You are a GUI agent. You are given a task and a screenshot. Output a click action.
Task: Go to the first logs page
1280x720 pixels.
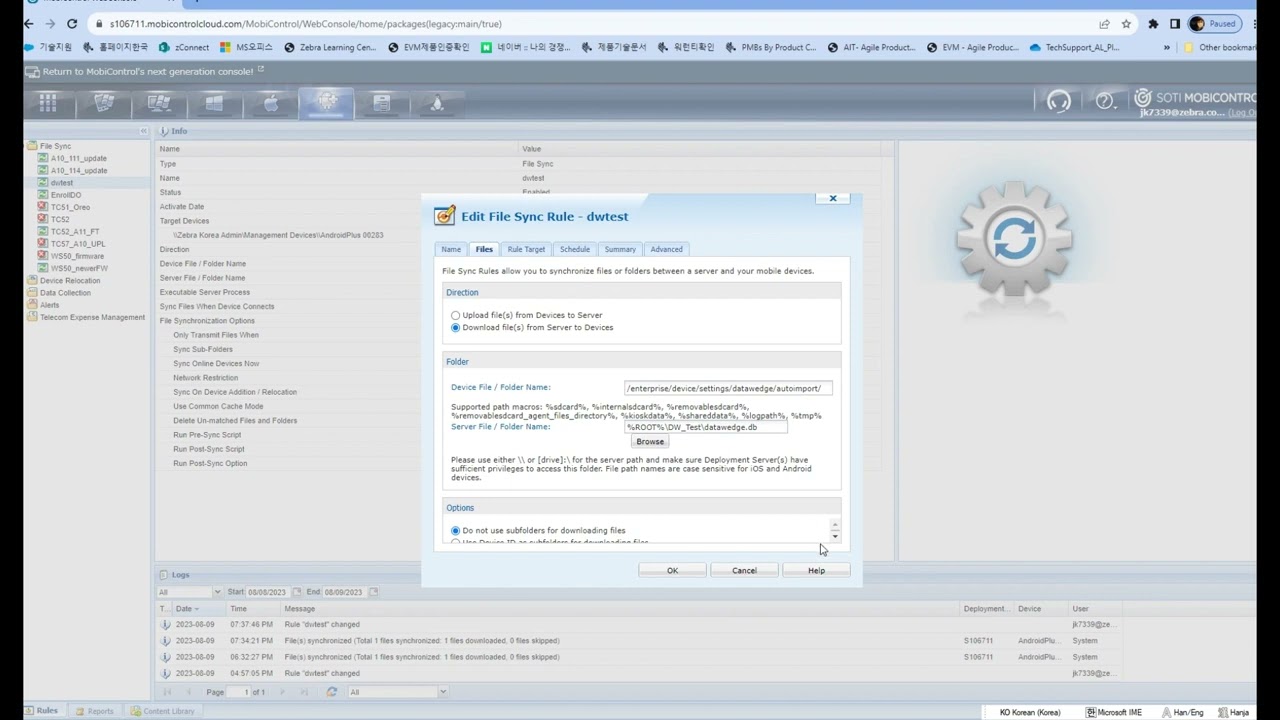167,692
